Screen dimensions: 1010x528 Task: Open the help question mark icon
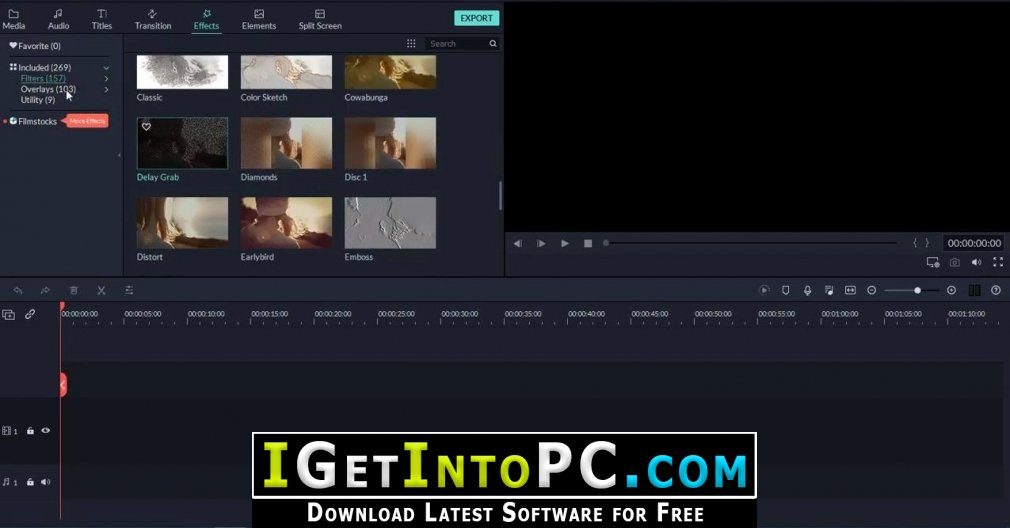[996, 290]
